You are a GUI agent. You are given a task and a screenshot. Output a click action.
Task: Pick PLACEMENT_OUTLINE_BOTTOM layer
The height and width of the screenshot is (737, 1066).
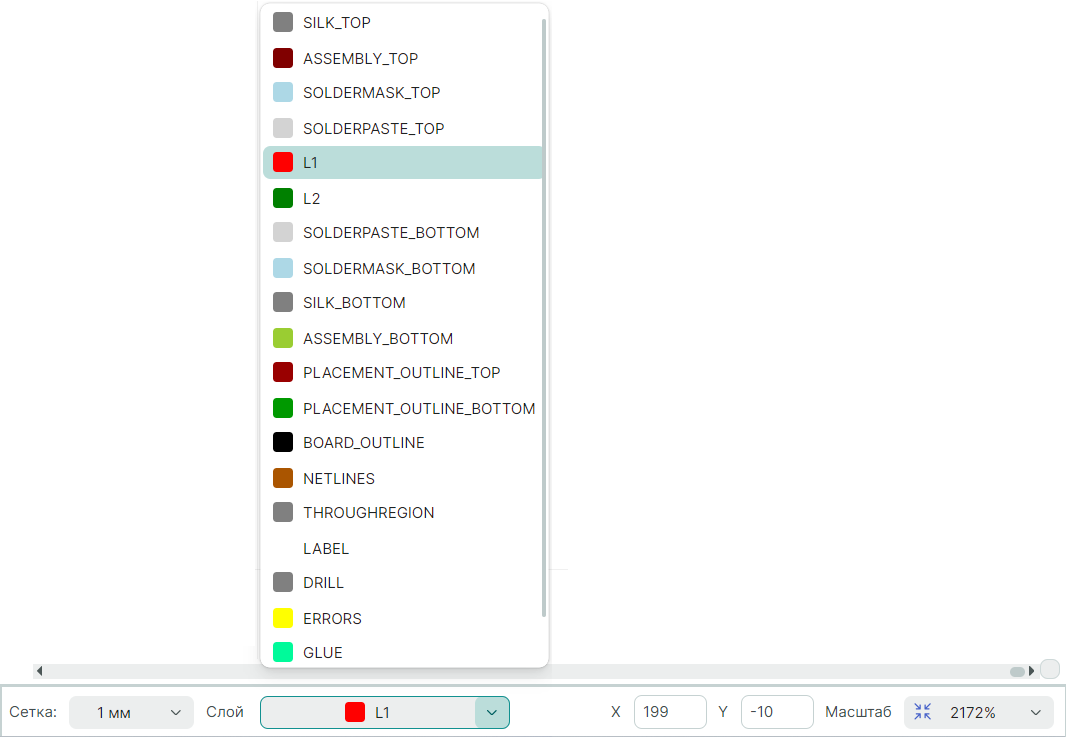tap(402, 409)
